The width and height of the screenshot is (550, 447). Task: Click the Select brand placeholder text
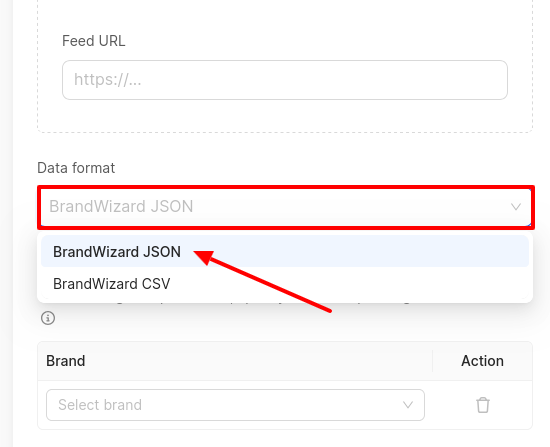pos(100,405)
